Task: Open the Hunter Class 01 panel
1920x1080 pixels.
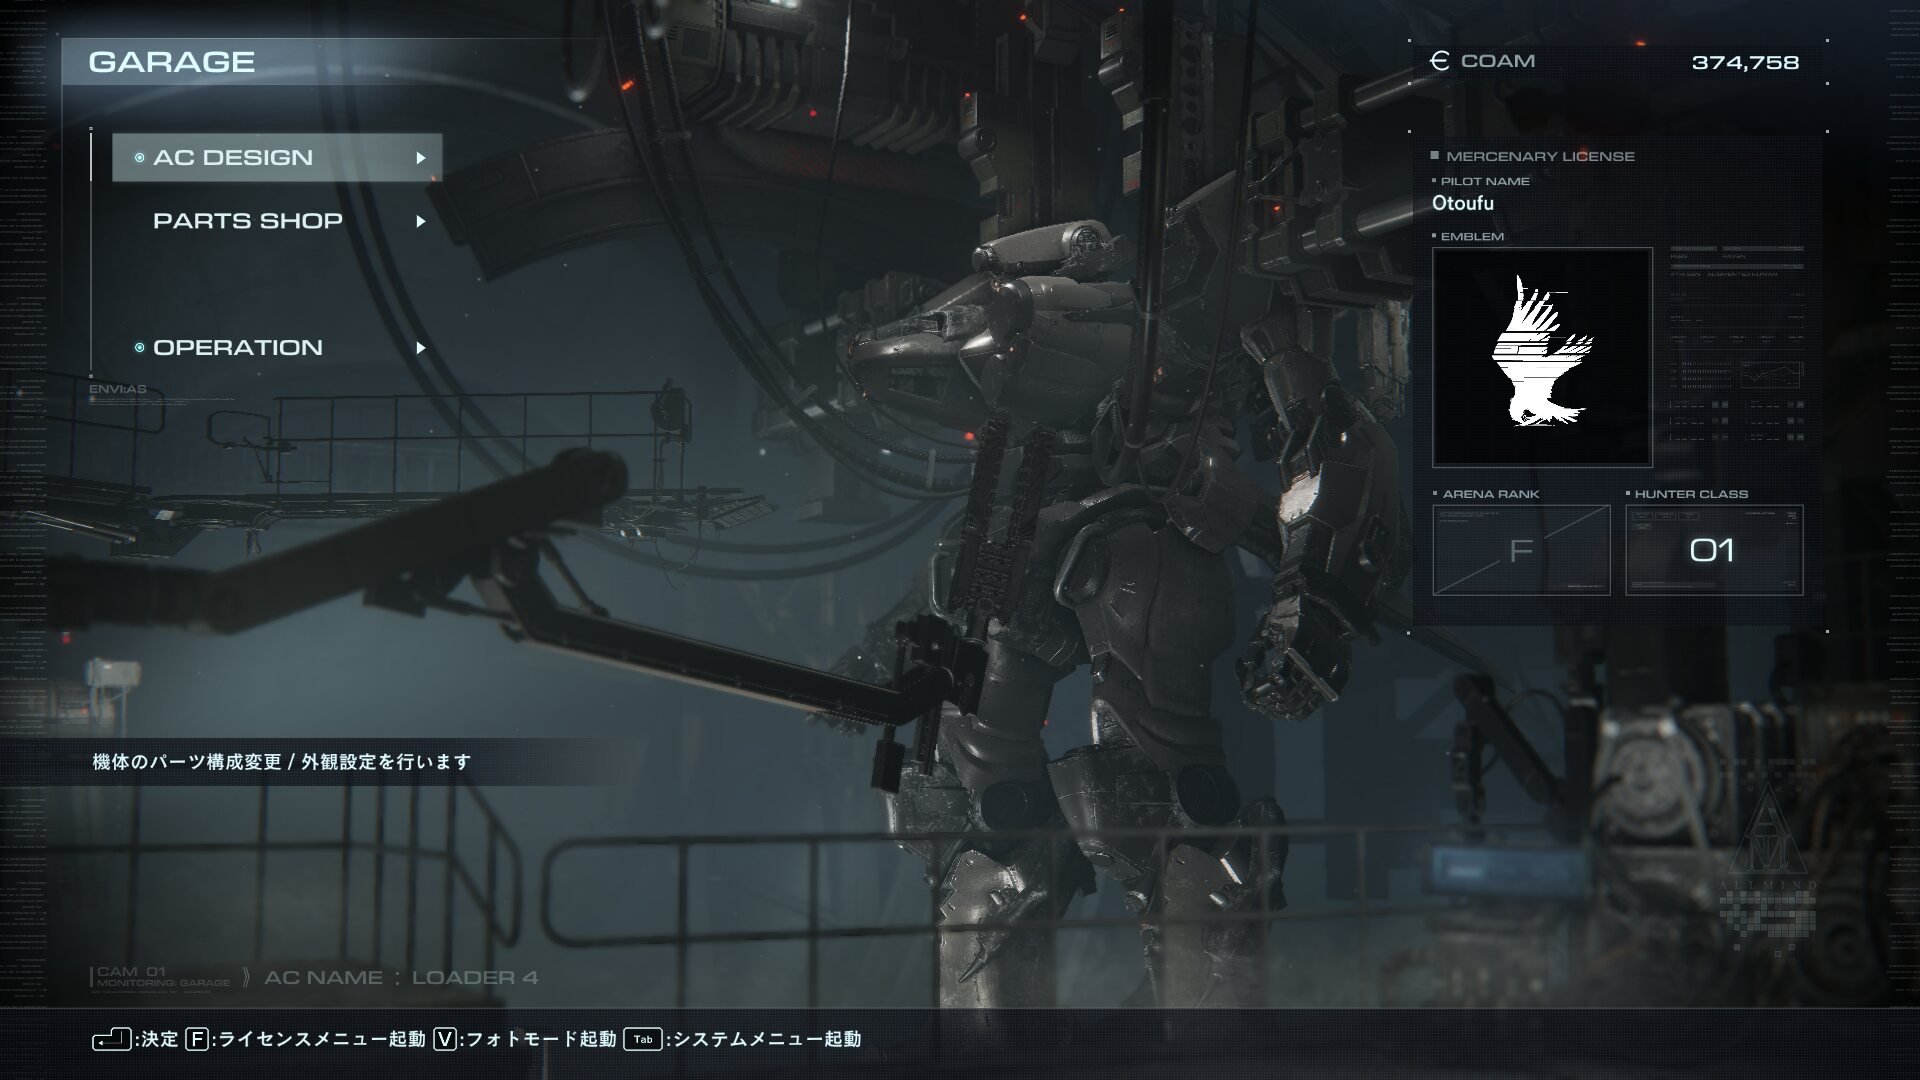Action: (1713, 550)
